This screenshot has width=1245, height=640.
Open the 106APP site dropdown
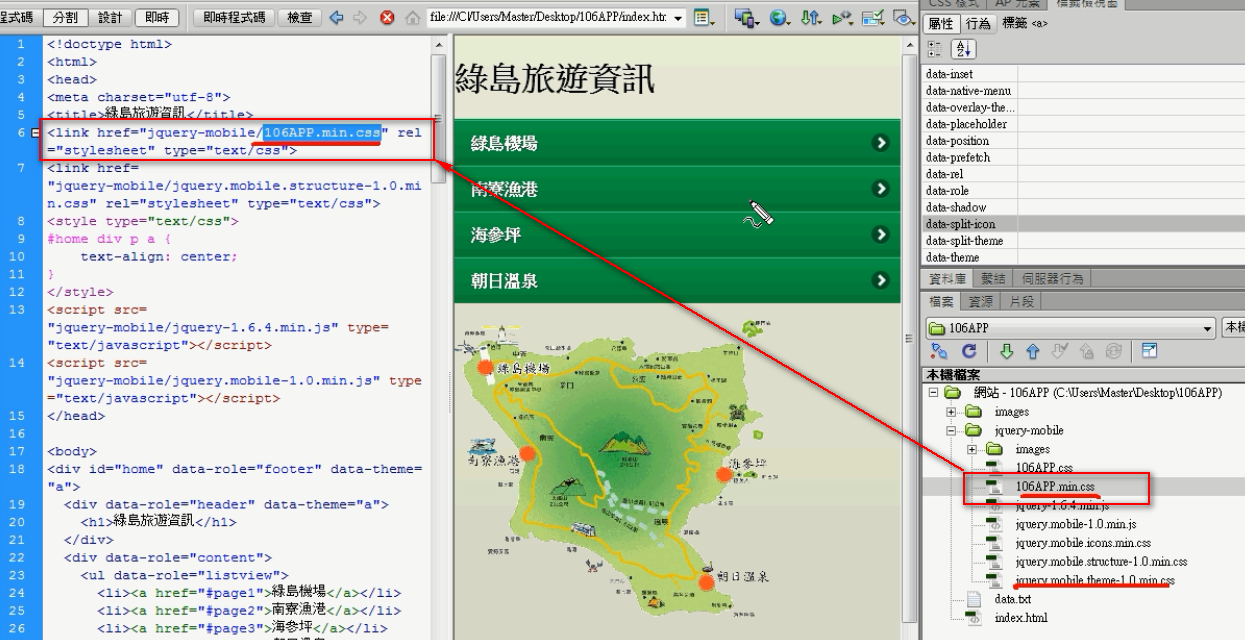coord(1208,328)
